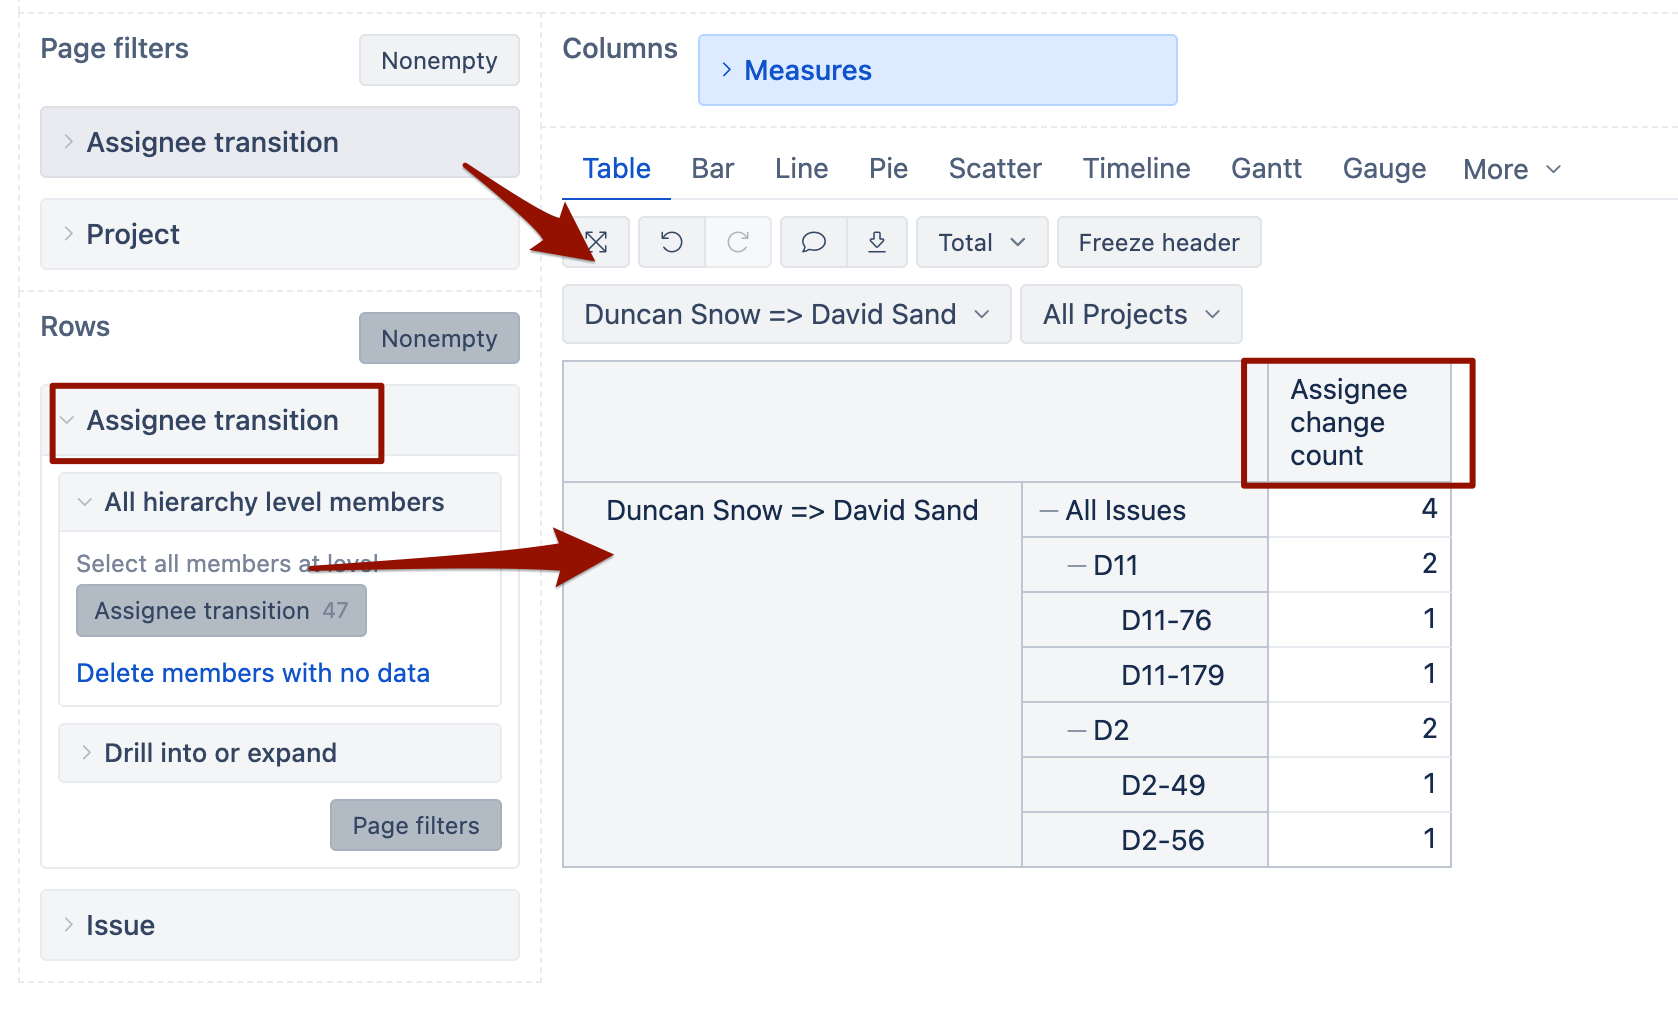Click the Page filters button in Rows
Screen dimensions: 1678x1020
[x=416, y=826]
